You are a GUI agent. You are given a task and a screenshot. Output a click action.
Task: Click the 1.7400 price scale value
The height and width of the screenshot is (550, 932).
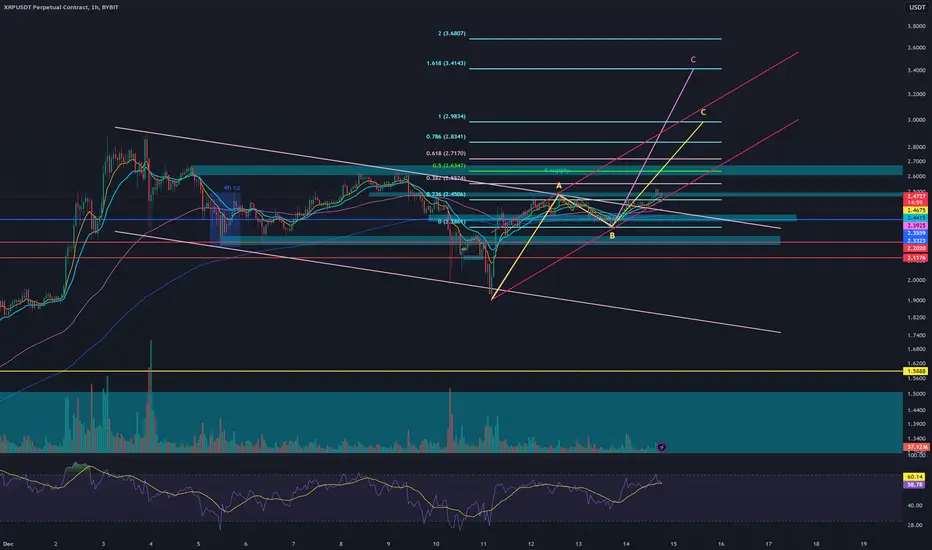(916, 335)
